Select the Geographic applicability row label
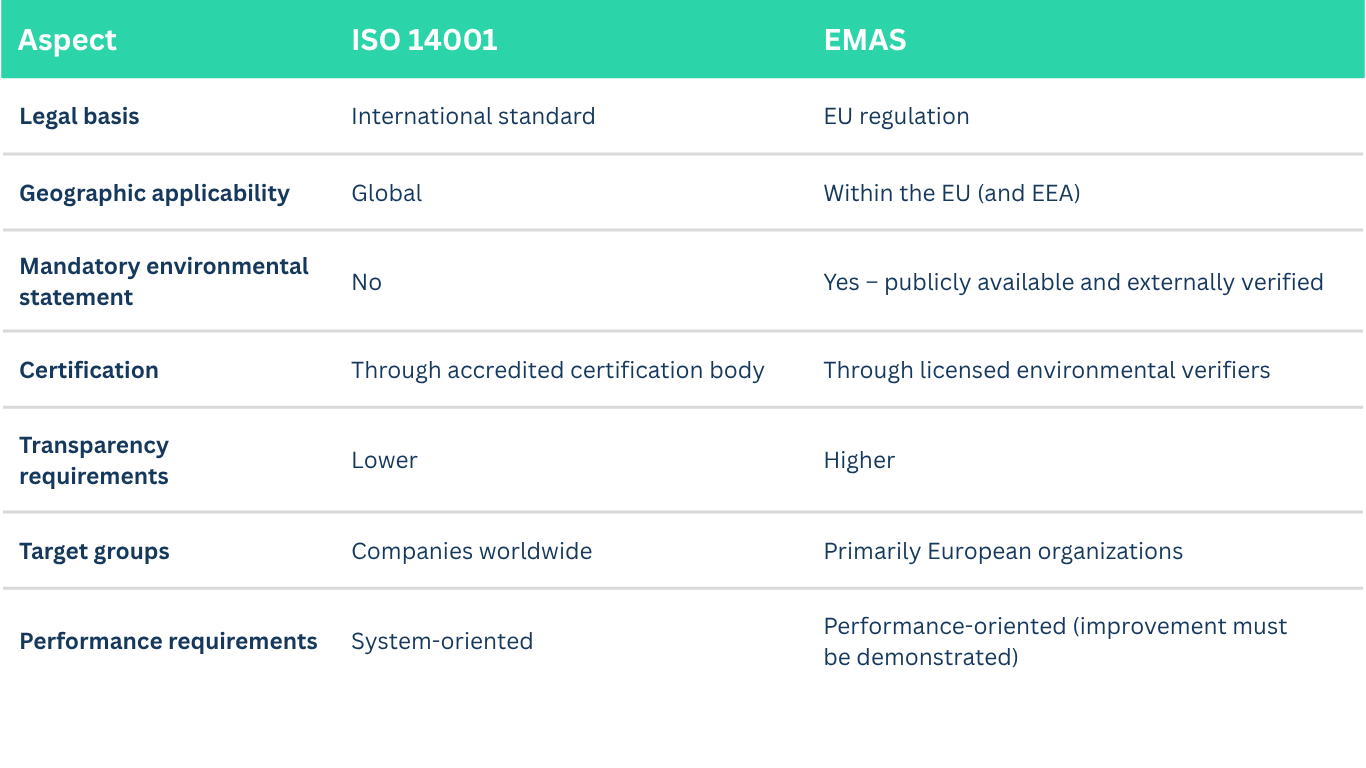Image resolution: width=1366 pixels, height=768 pixels. (154, 193)
